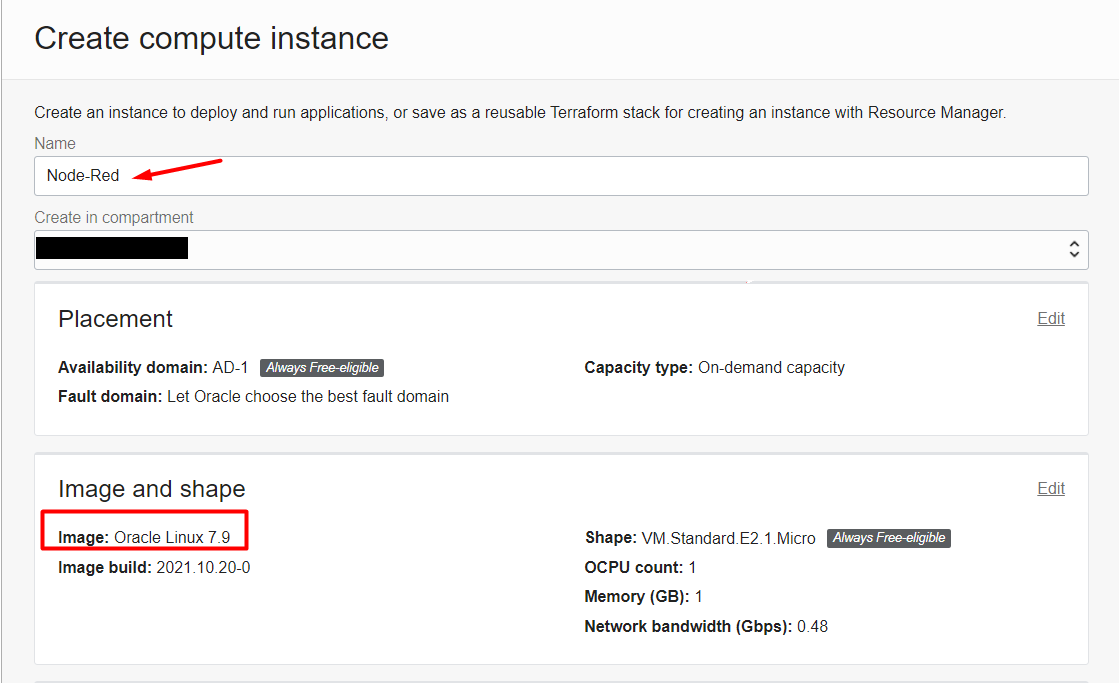This screenshot has width=1119, height=683.
Task: Click the Name input field containing Node-Red
Action: tap(560, 176)
